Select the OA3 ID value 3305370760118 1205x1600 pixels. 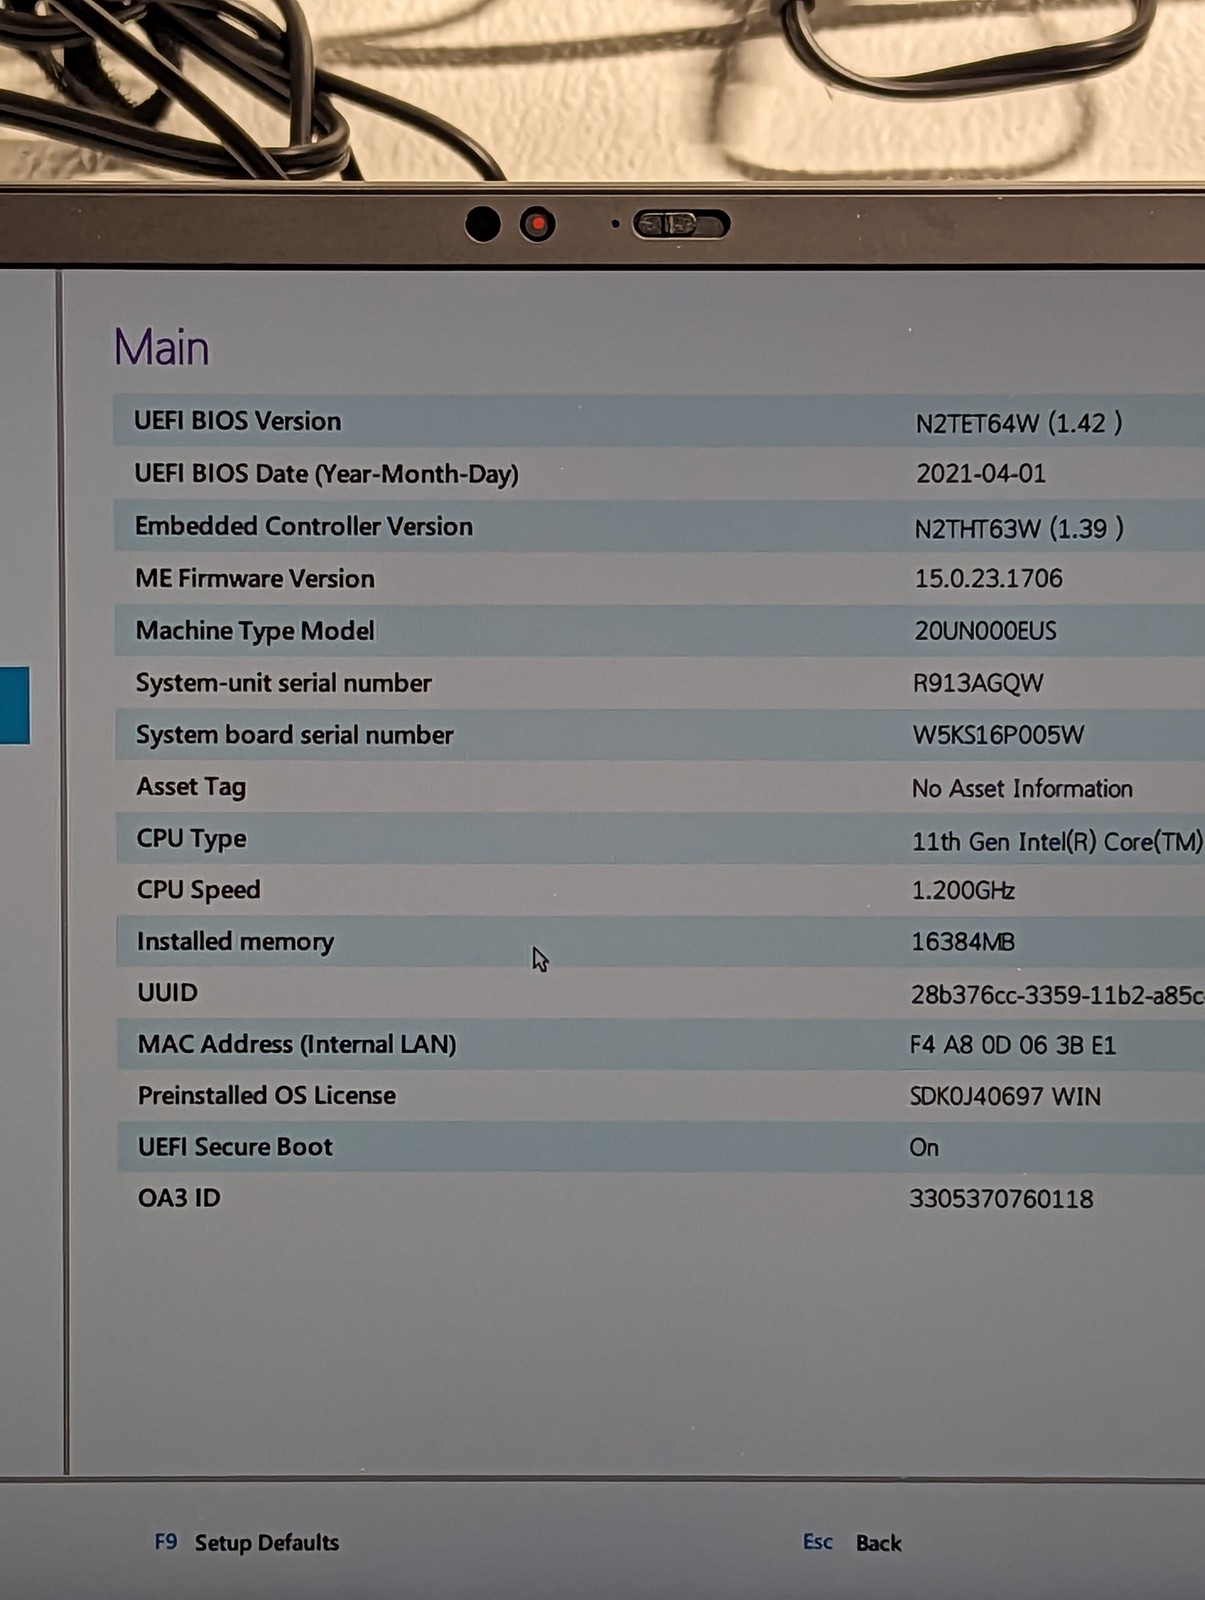[1001, 1199]
